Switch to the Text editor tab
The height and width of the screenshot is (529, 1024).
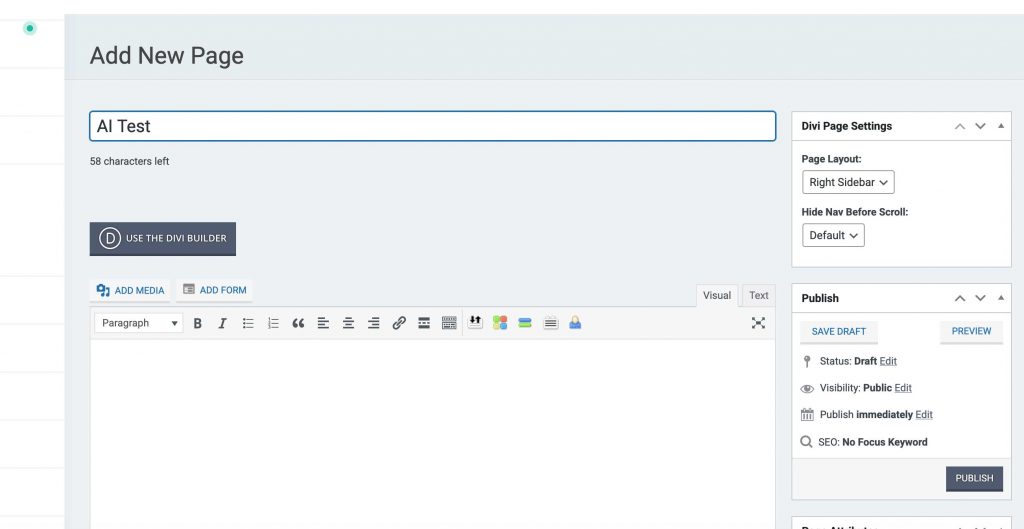[759, 295]
